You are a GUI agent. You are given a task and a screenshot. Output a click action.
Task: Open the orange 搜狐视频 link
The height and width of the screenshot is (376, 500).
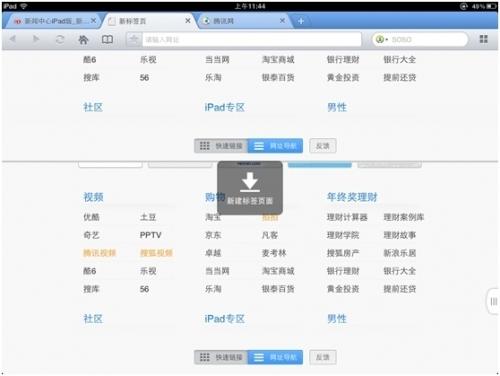156,253
